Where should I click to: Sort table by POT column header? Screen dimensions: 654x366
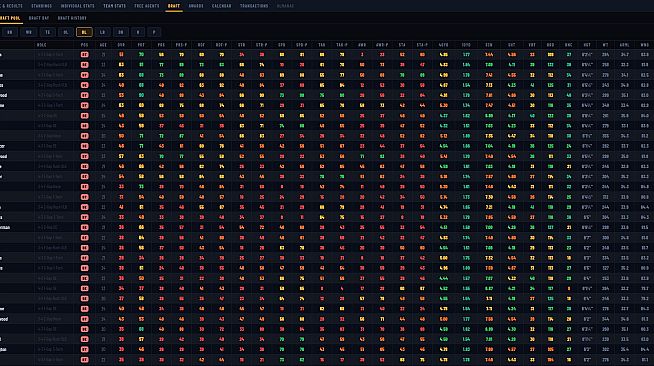click(x=141, y=45)
